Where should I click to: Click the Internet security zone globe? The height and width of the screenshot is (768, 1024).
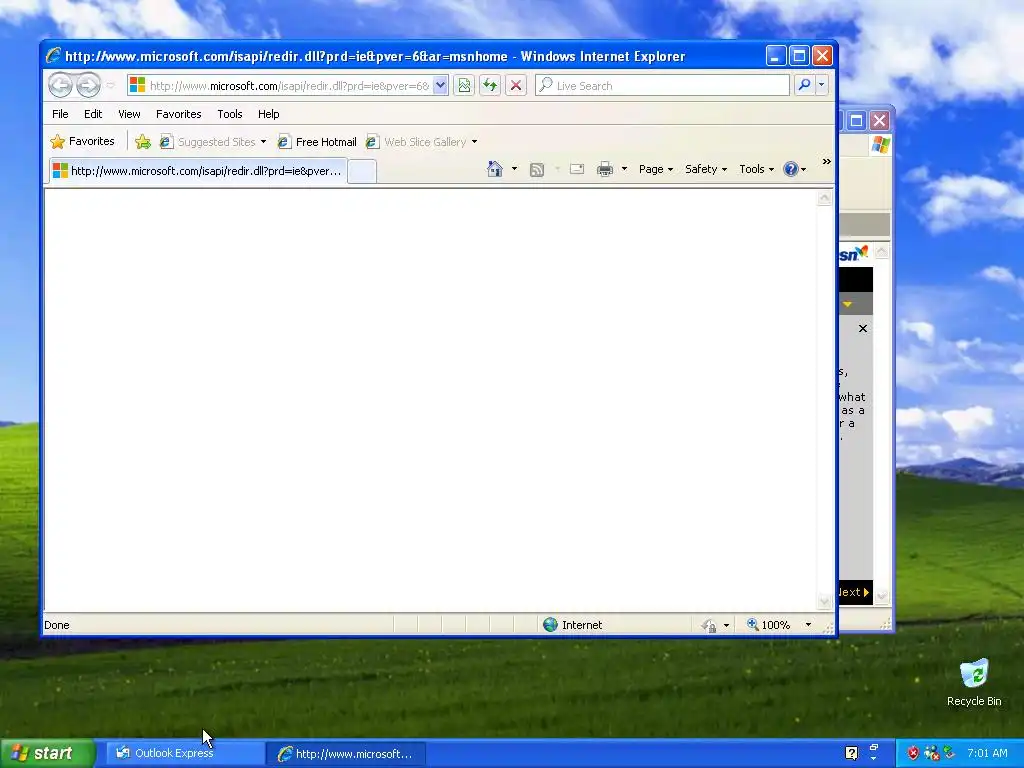coord(550,625)
